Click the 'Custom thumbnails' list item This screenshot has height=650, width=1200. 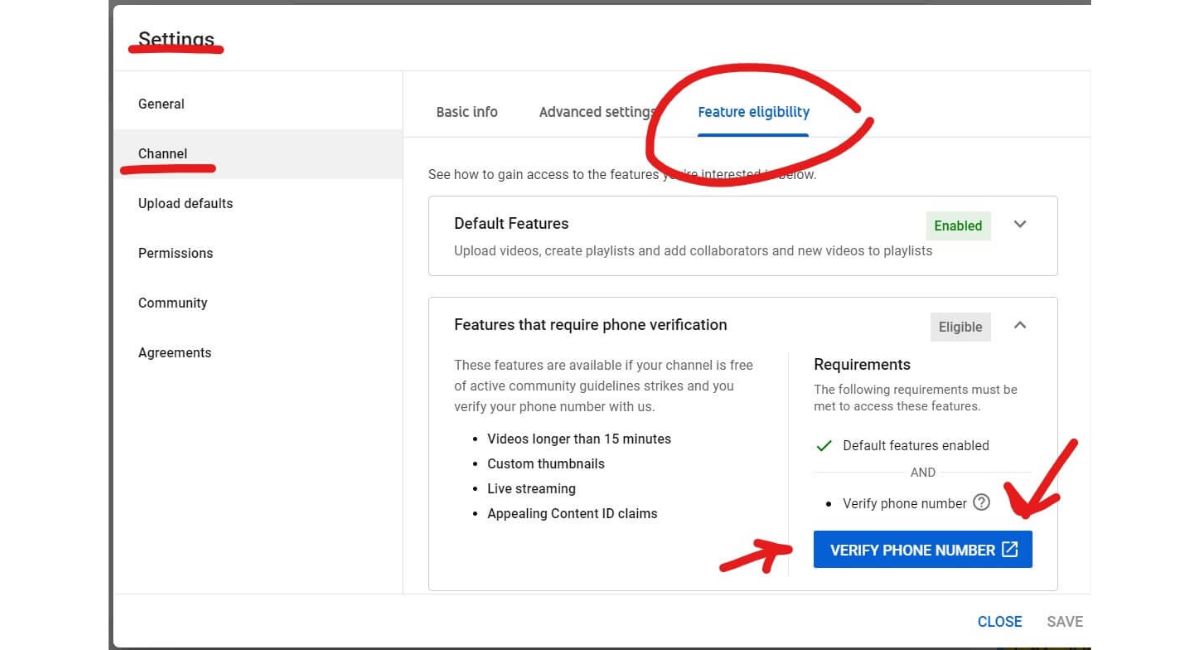[546, 464]
